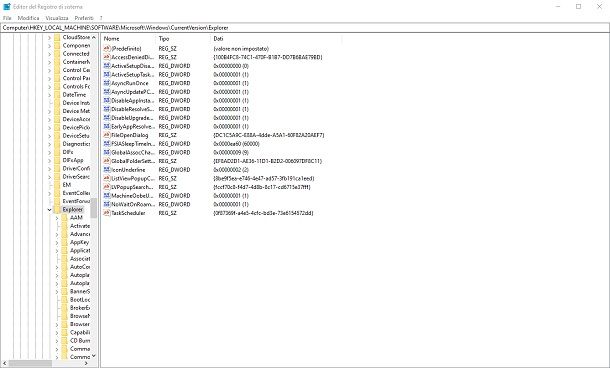The image size is (610, 368).
Task: Click the (Predefinito) string value icon
Action: tap(107, 49)
